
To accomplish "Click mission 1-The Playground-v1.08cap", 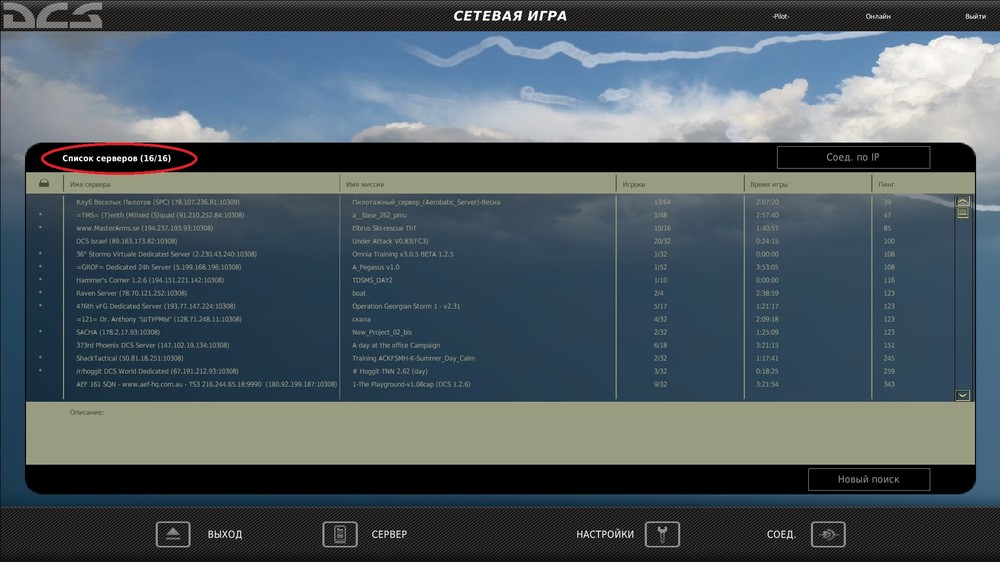I will pyautogui.click(x=411, y=384).
